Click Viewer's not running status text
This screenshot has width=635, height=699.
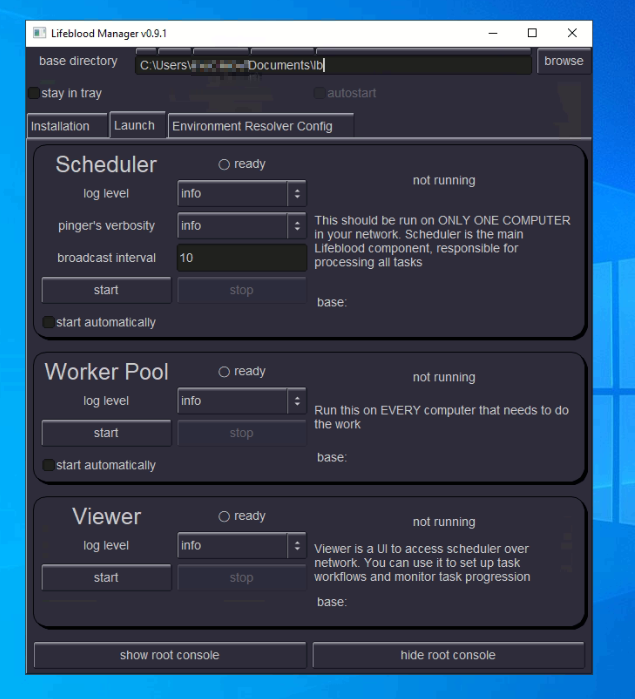click(x=444, y=522)
